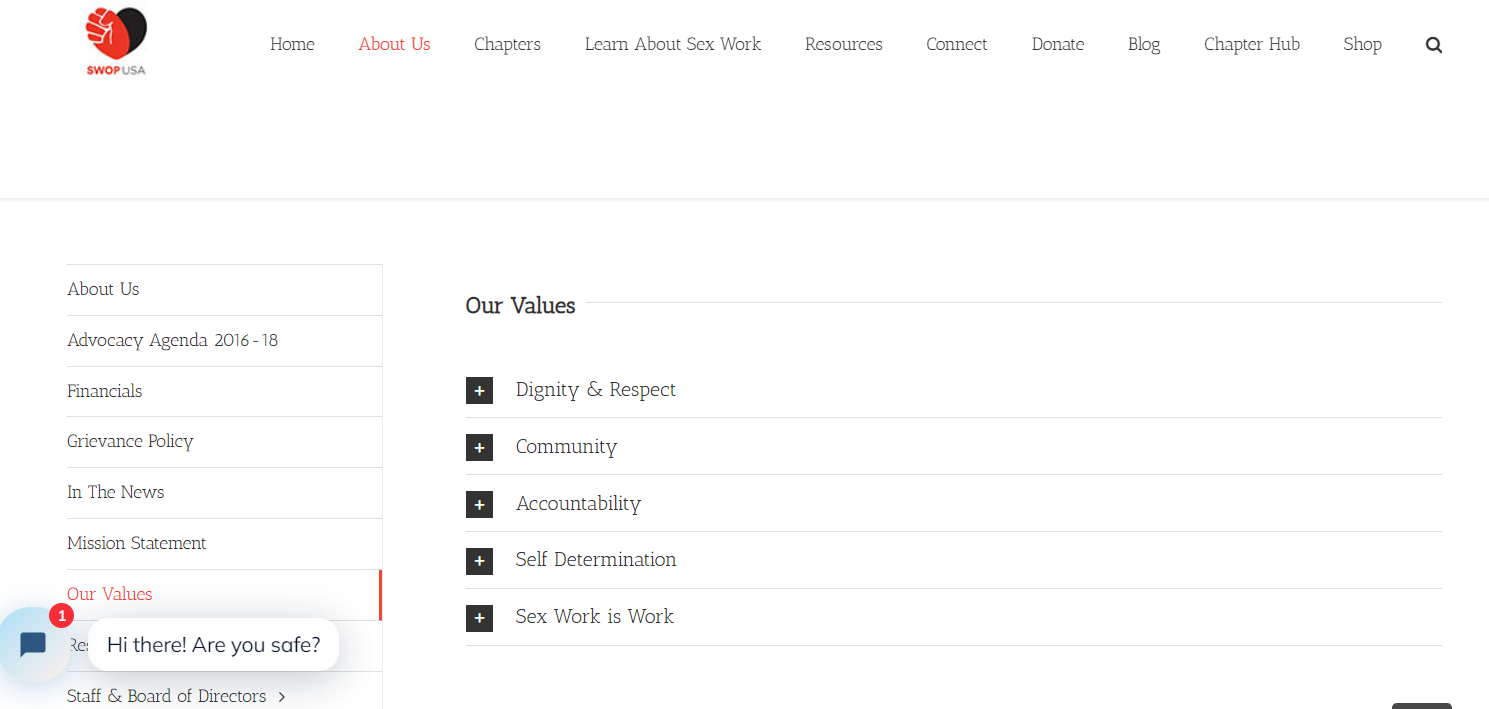The width and height of the screenshot is (1489, 709).
Task: Select Donate in the top navigation
Action: (x=1058, y=44)
